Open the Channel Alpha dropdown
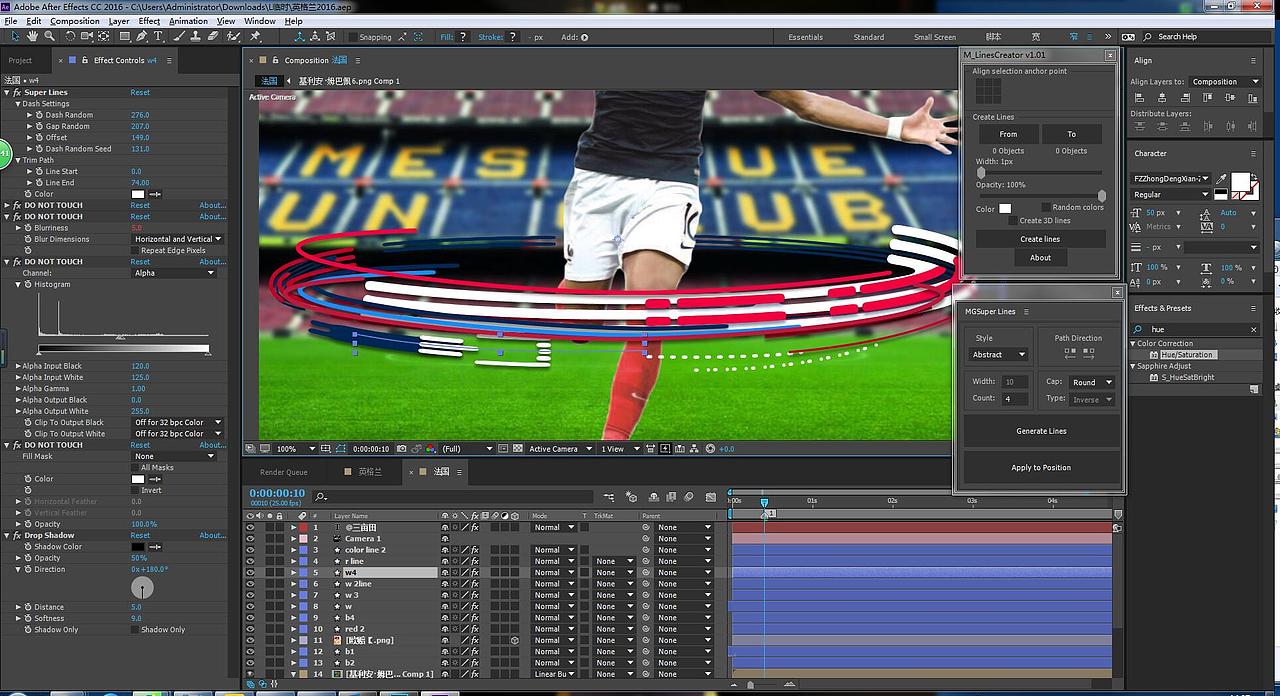This screenshot has height=696, width=1280. coord(175,273)
